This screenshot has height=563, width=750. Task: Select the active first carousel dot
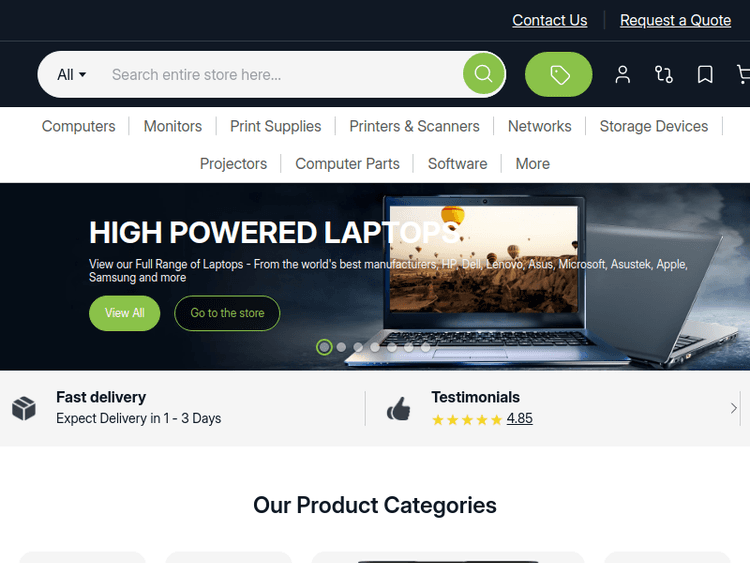point(324,347)
